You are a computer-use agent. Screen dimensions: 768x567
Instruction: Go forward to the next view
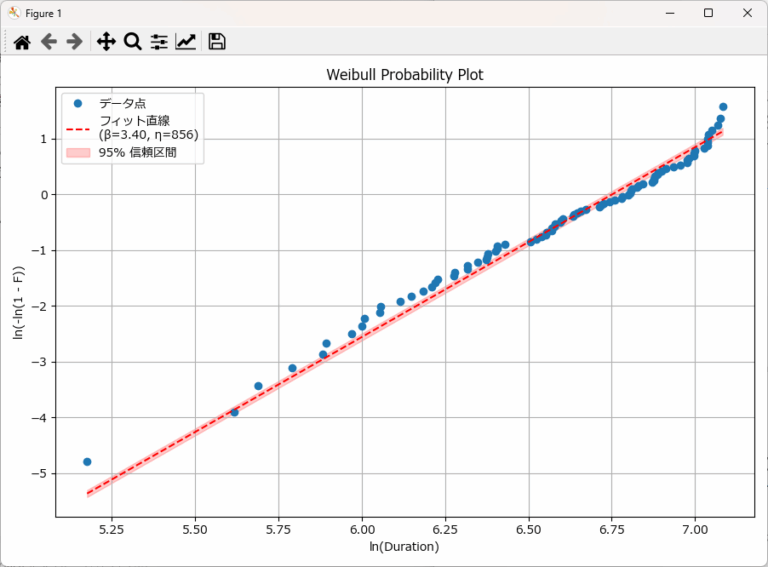74,41
